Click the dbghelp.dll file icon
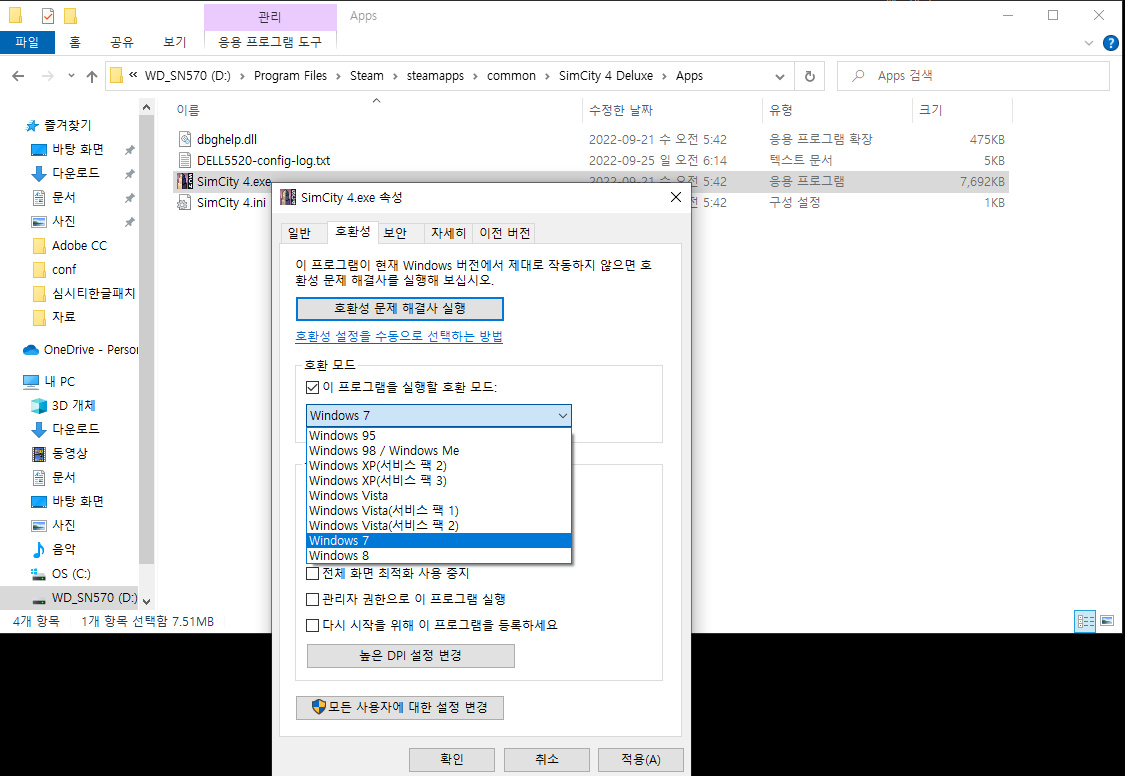Viewport: 1125px width, 776px height. [x=185, y=139]
